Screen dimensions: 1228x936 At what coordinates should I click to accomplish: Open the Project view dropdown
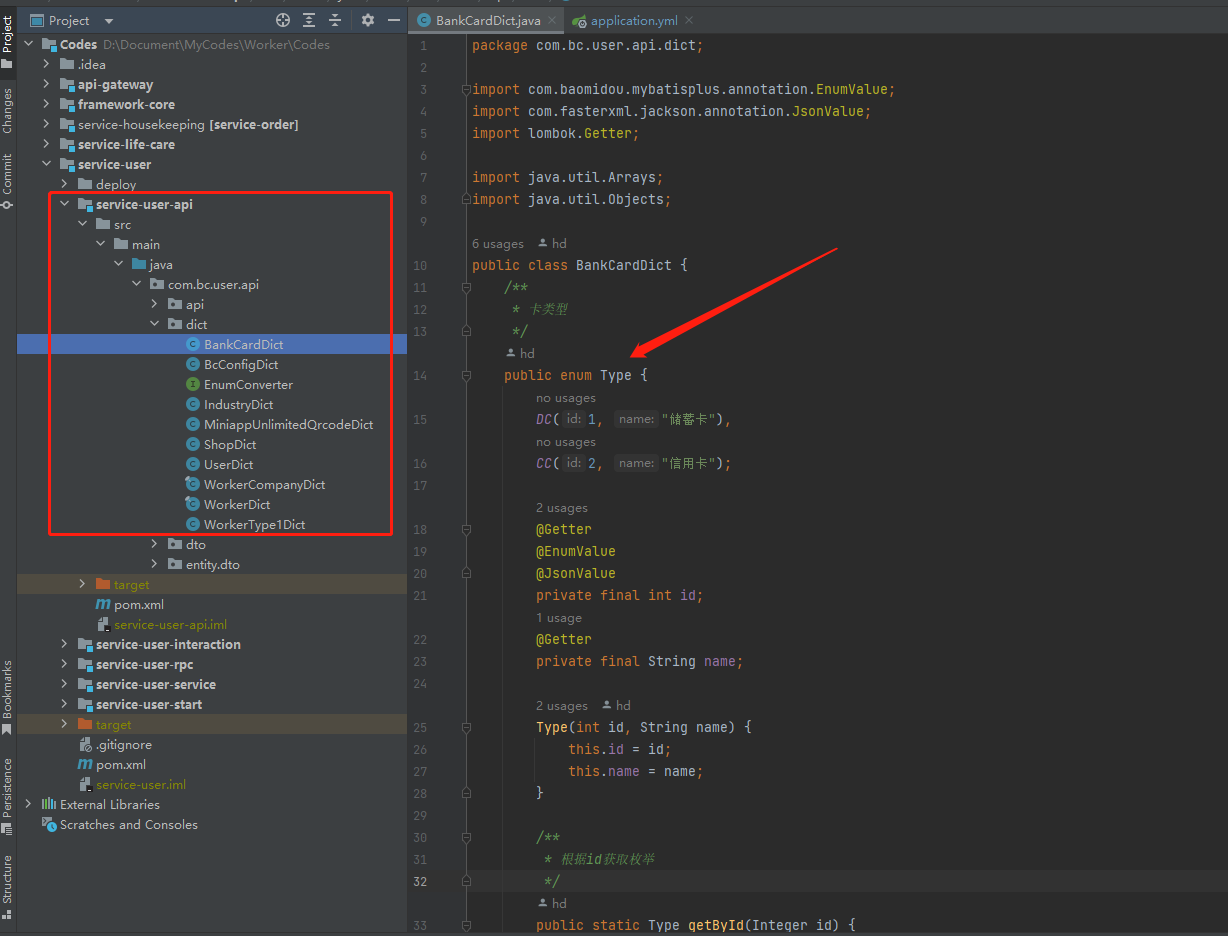point(109,21)
